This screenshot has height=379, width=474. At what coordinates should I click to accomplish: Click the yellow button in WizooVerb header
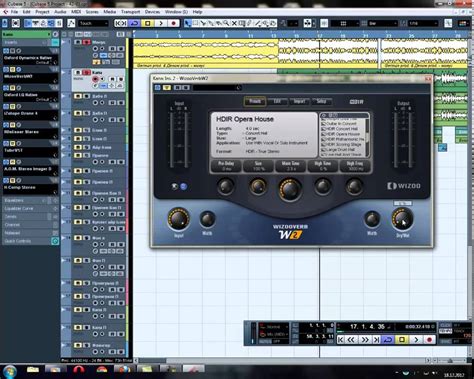(167, 88)
